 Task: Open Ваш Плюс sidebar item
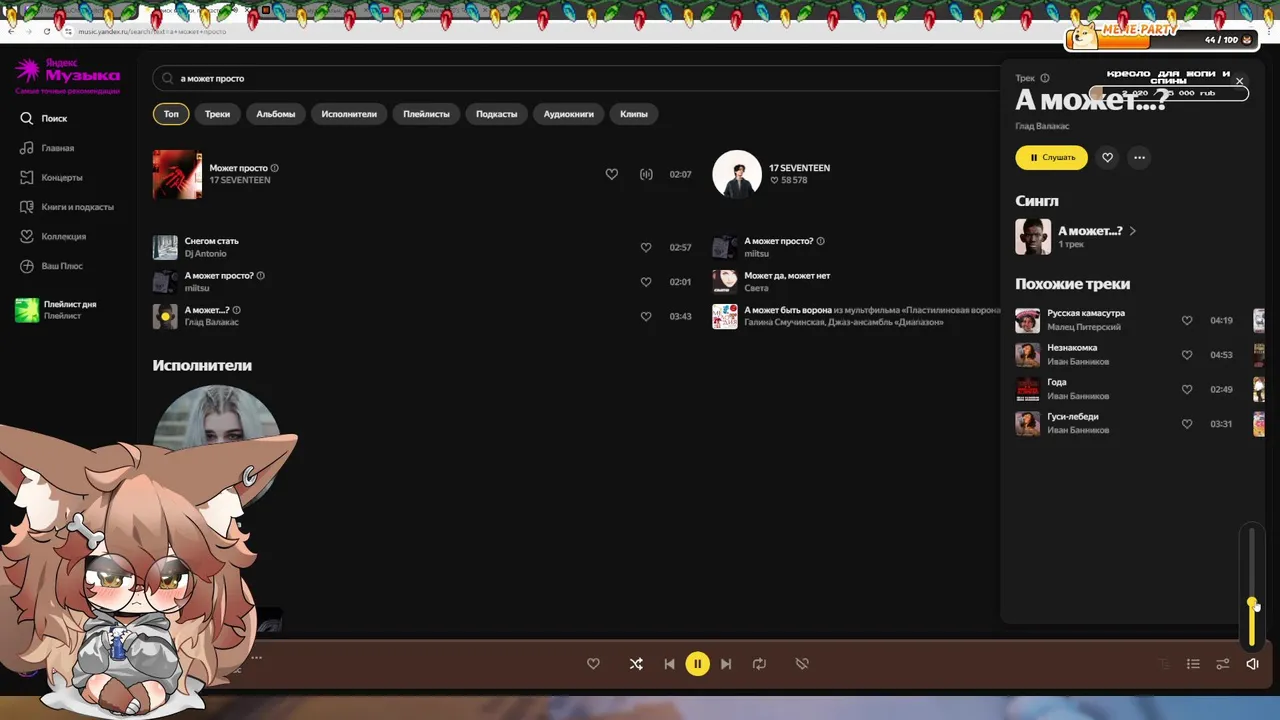click(50, 266)
